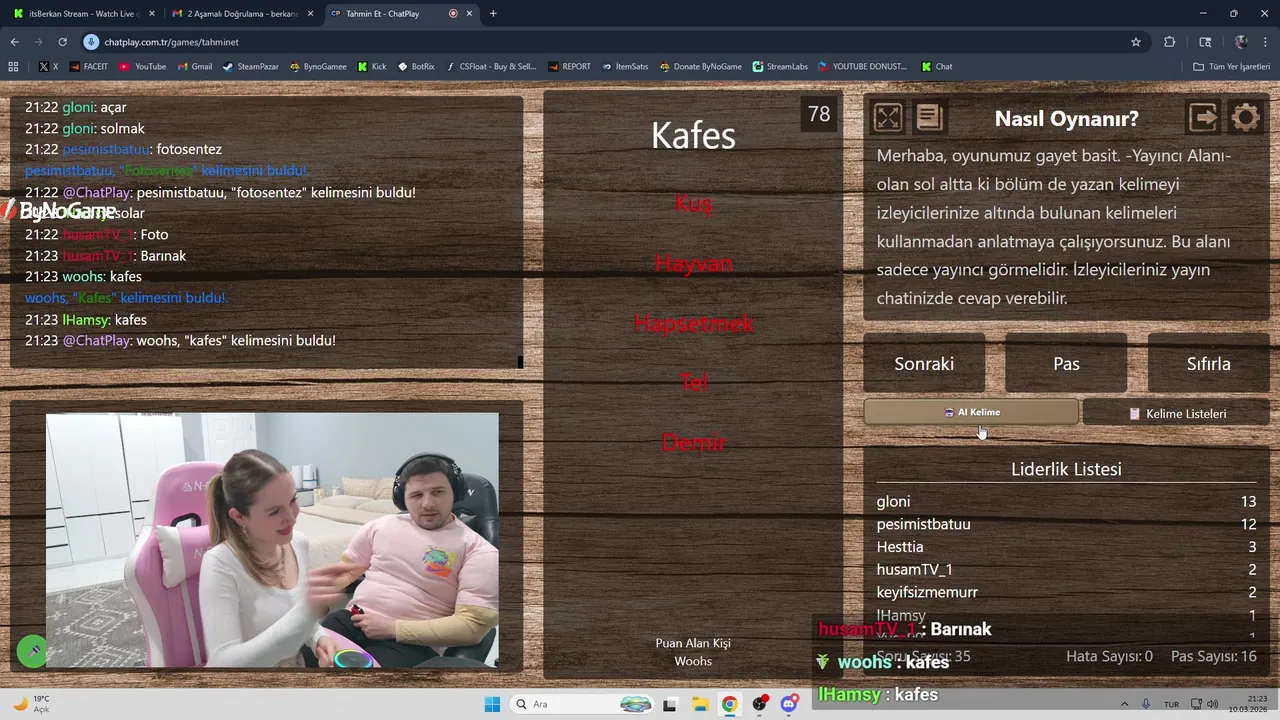Open YOUTUBE DONUST bookmark
Viewport: 1280px width, 720px height.
(863, 67)
